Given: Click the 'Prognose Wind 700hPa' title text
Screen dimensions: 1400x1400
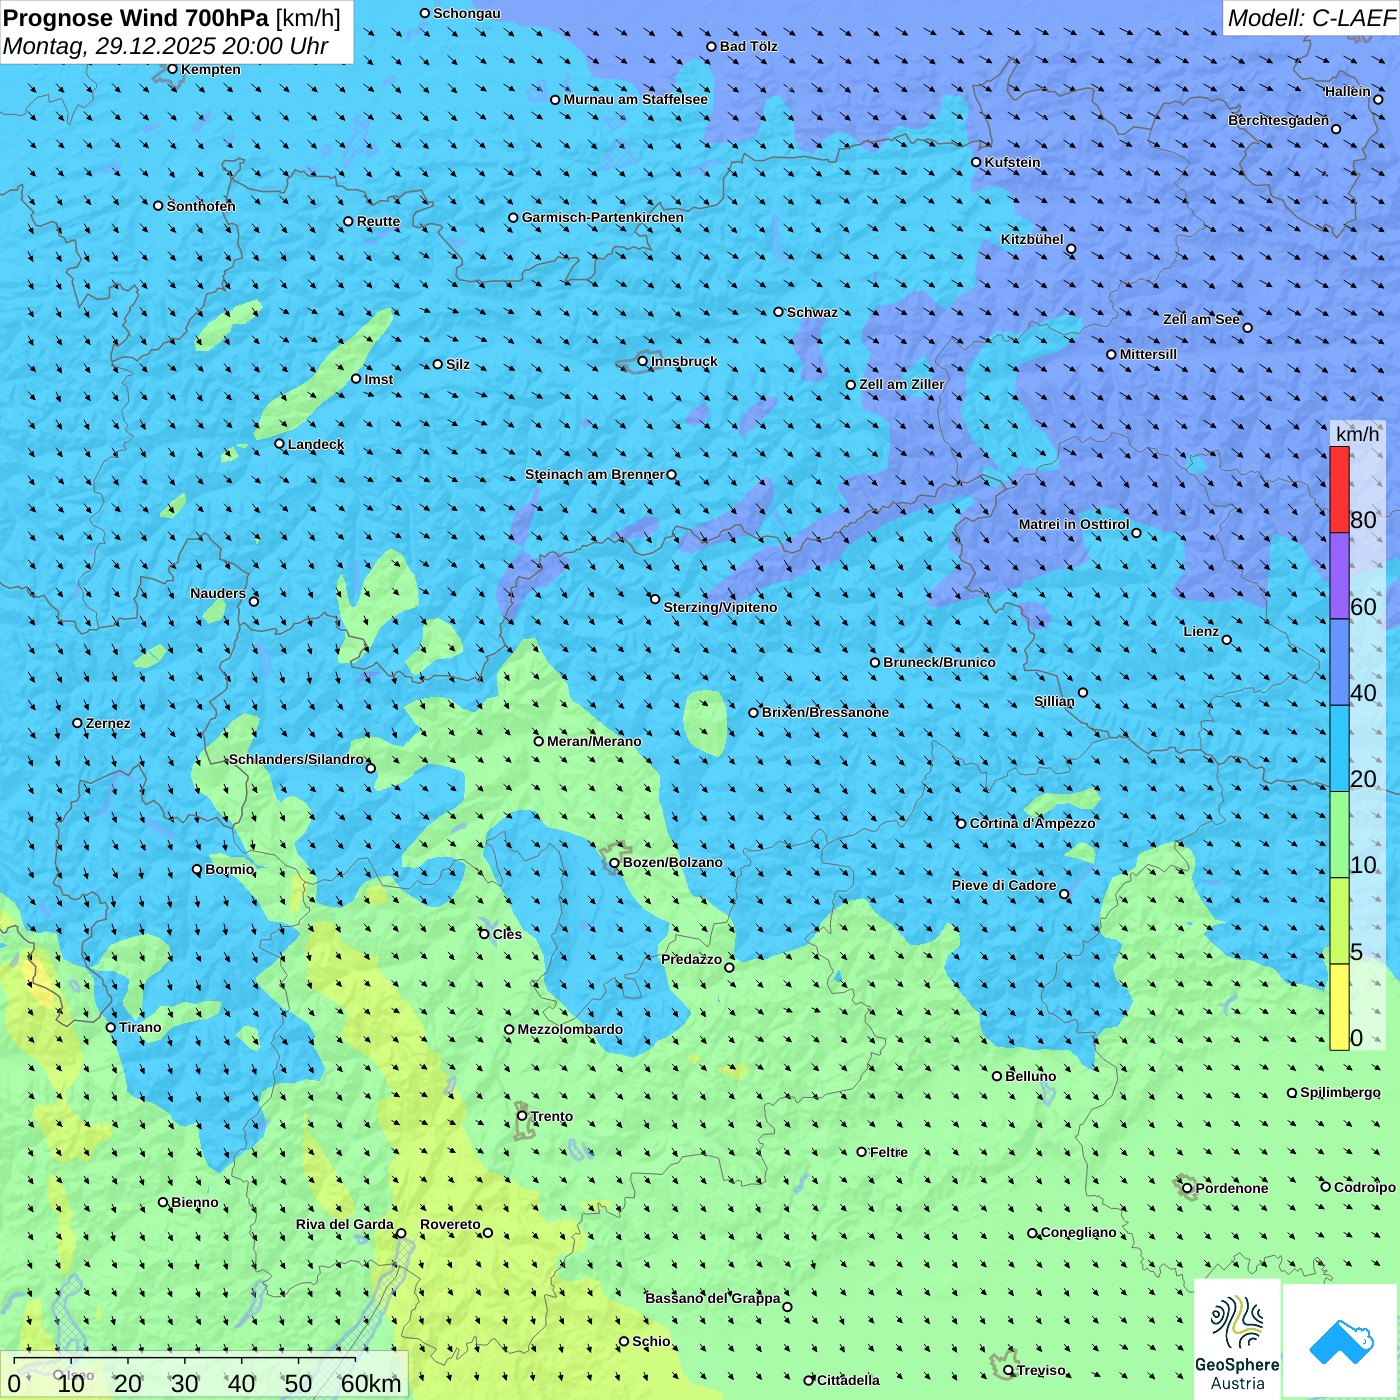Looking at the screenshot, I should pos(136,18).
